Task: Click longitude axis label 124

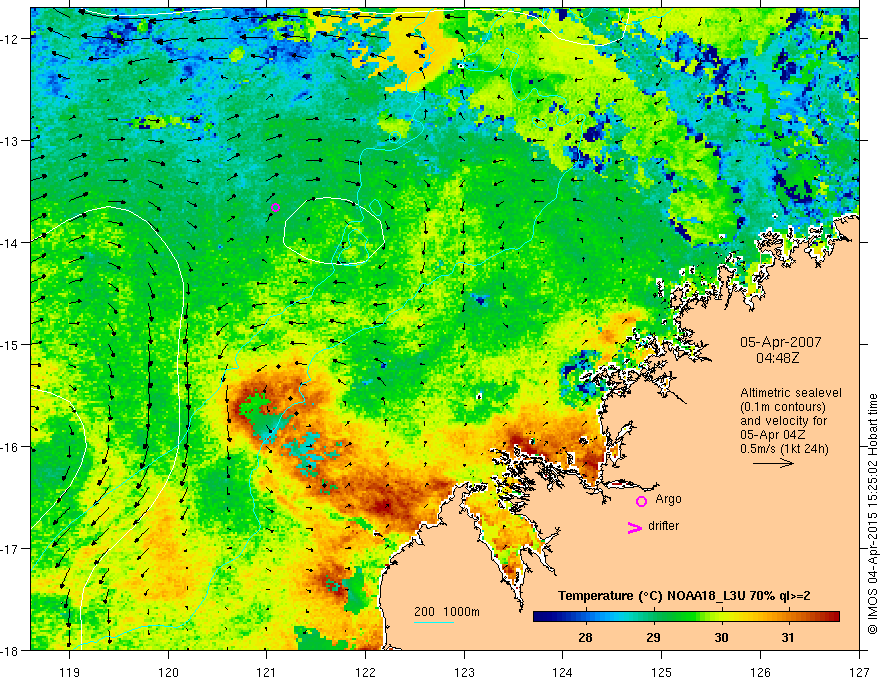Action: tap(563, 672)
